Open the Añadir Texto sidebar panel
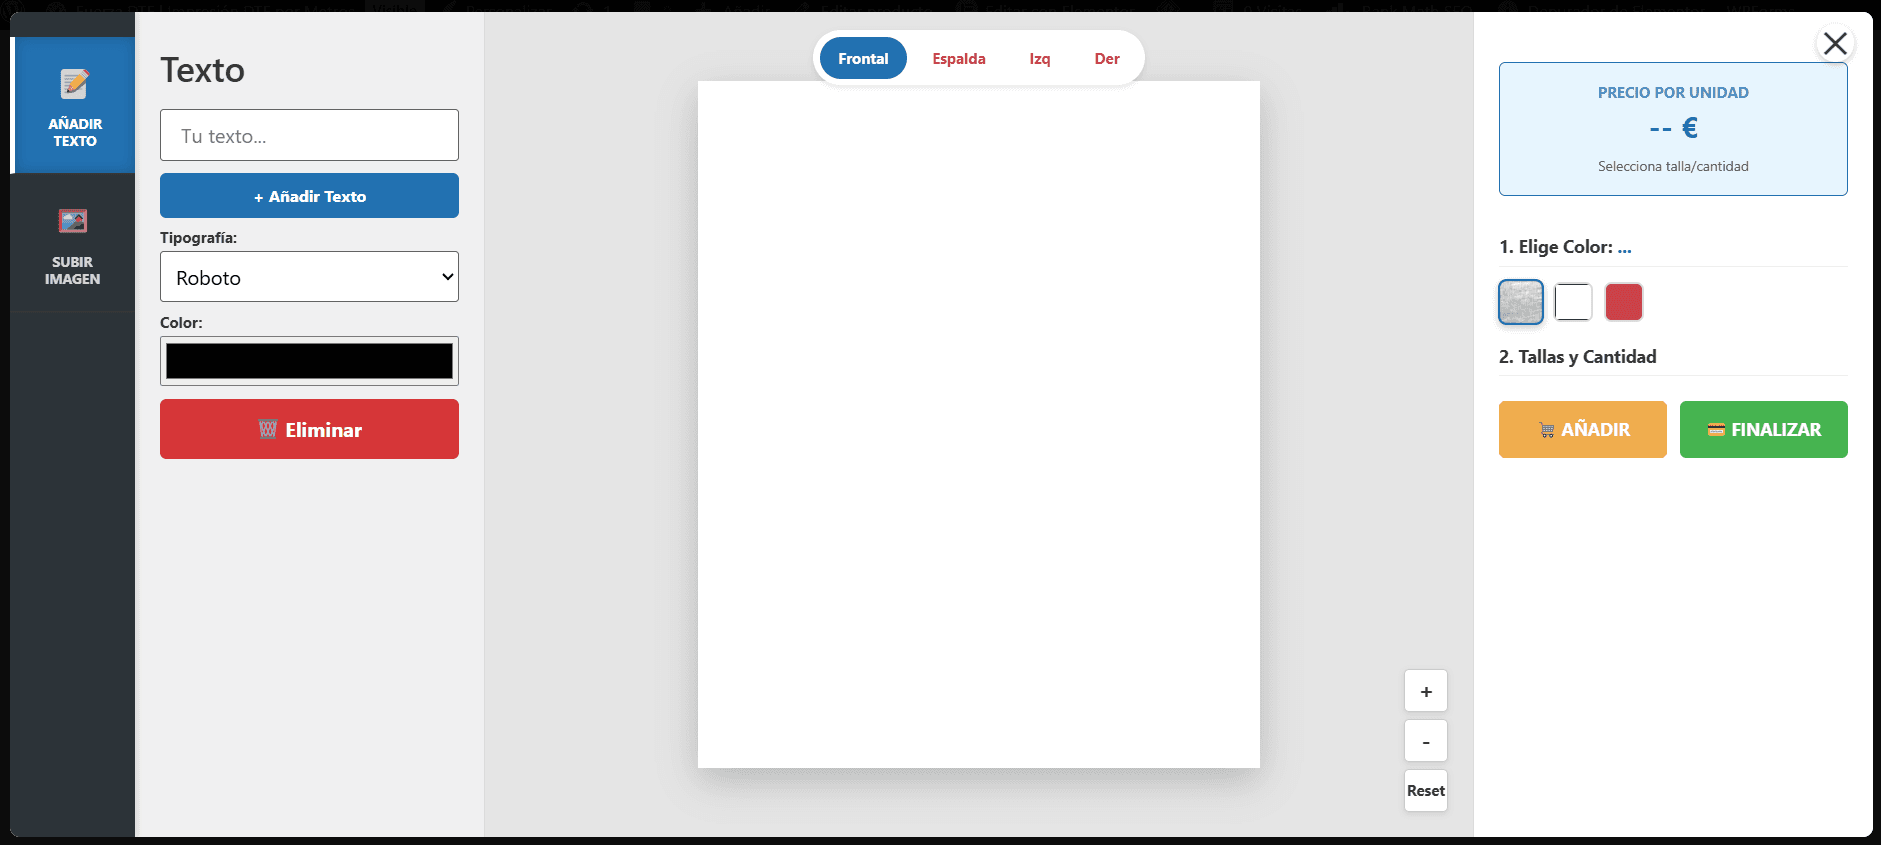Image resolution: width=1881 pixels, height=845 pixels. coord(73,105)
